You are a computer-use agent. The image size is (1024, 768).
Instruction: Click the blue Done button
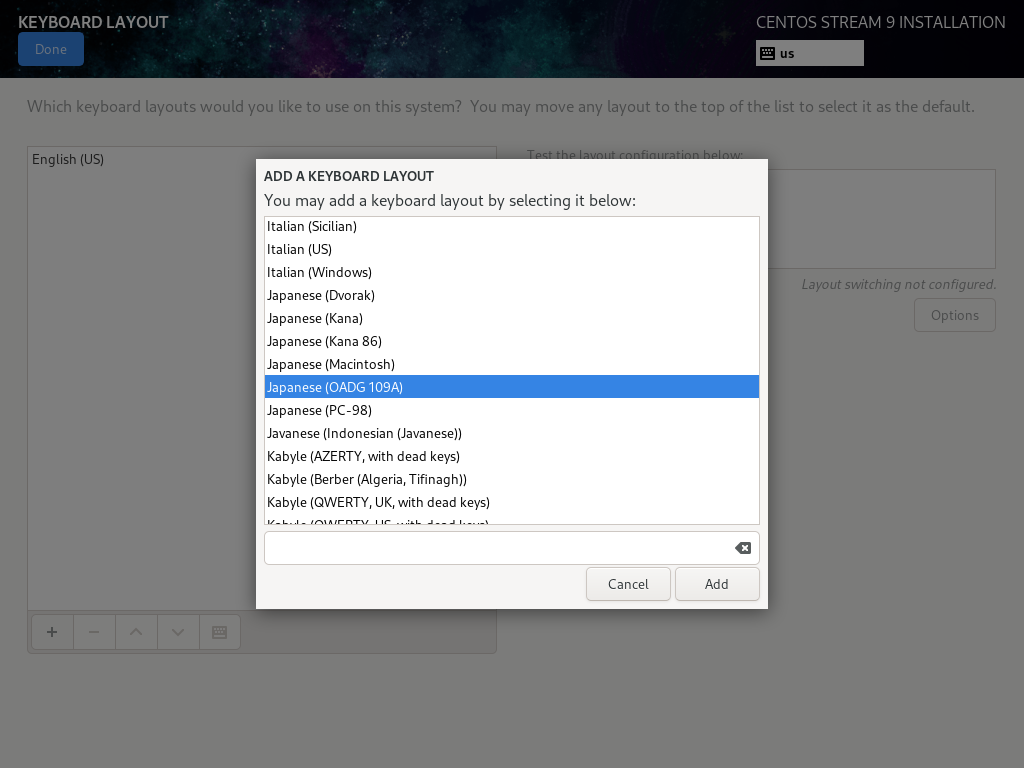(x=51, y=49)
